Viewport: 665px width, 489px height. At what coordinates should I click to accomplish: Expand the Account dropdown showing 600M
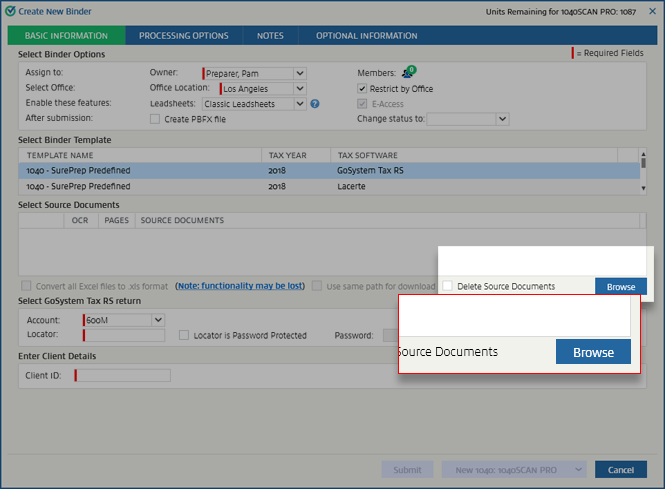[x=157, y=320]
